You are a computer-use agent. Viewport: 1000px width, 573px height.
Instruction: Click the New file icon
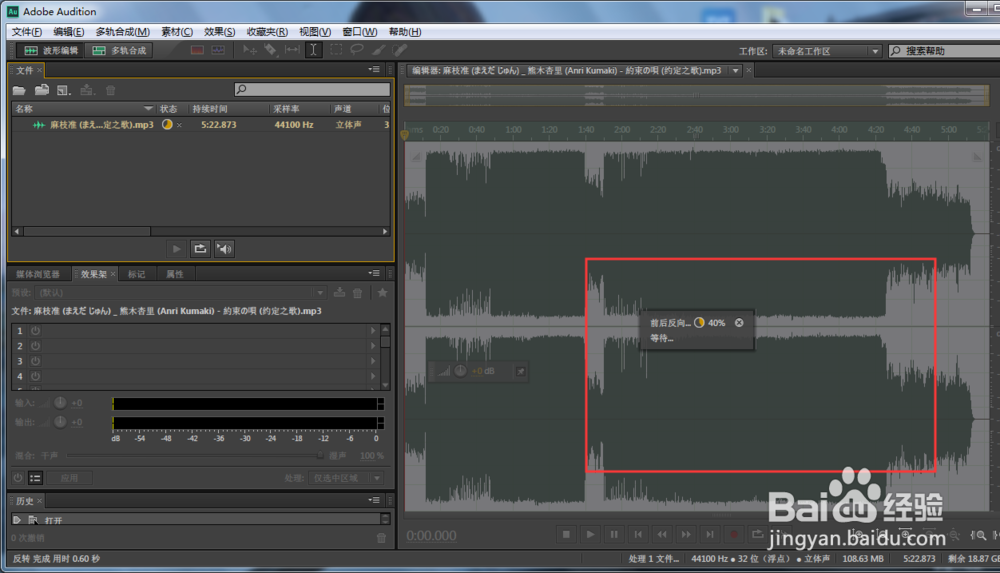coord(64,91)
